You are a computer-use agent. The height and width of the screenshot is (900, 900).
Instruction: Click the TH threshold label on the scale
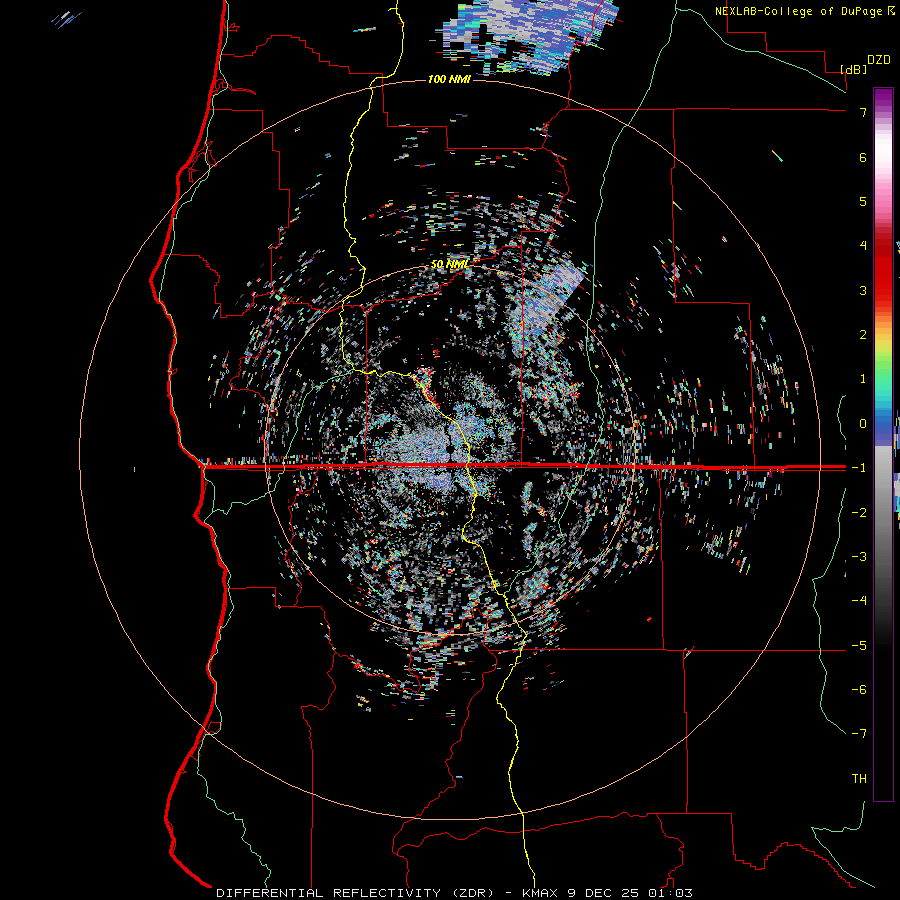point(859,779)
